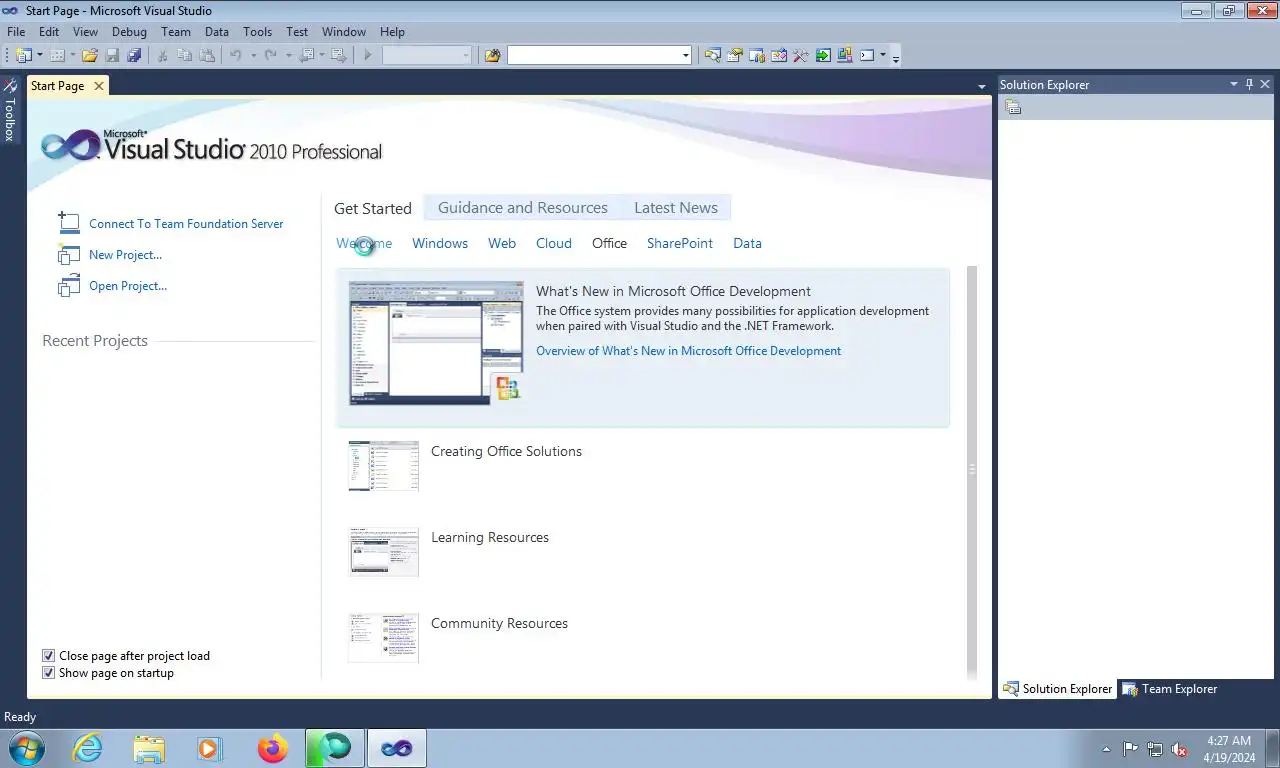Viewport: 1280px width, 768px height.
Task: Click the Save toolbar icon
Action: tap(112, 56)
